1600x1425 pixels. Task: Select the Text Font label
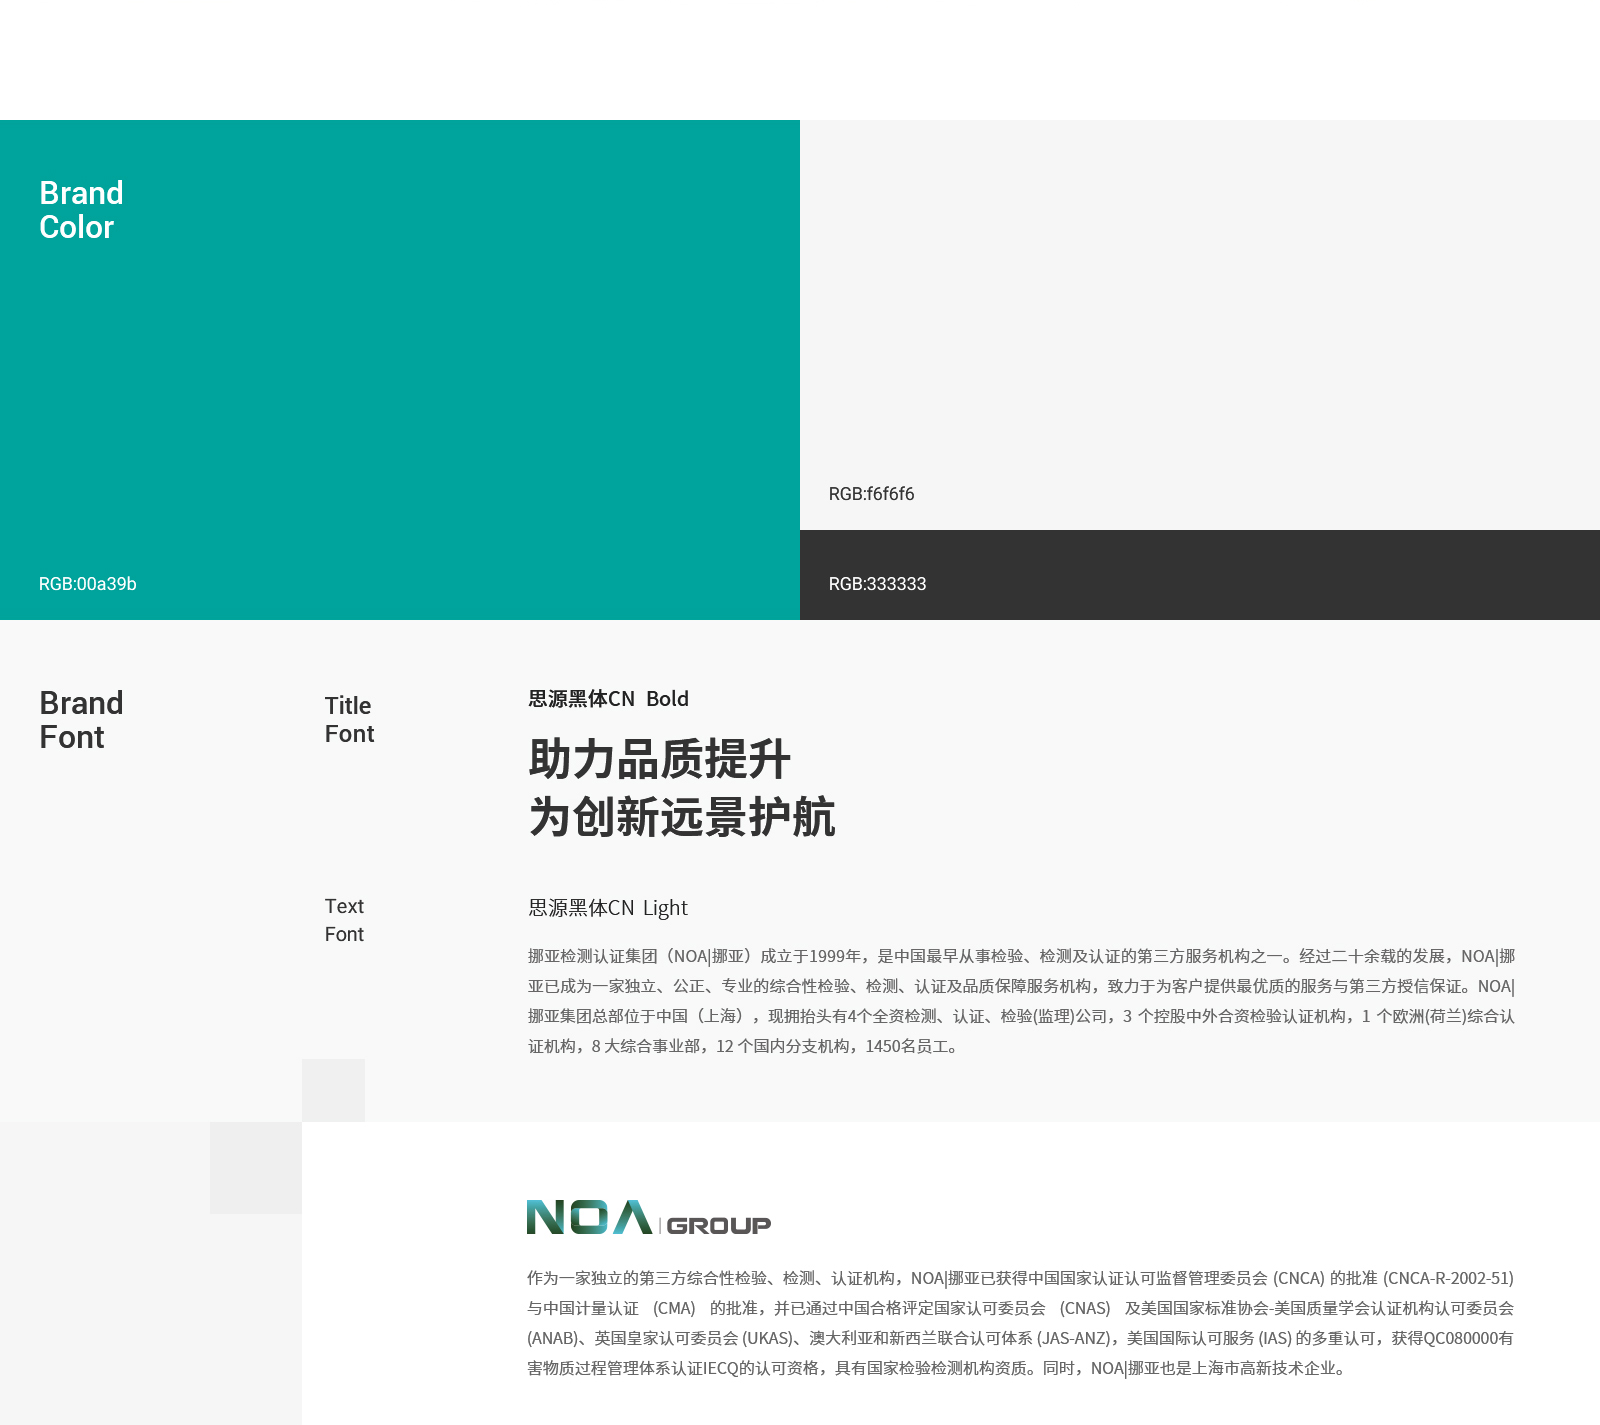tap(344, 920)
